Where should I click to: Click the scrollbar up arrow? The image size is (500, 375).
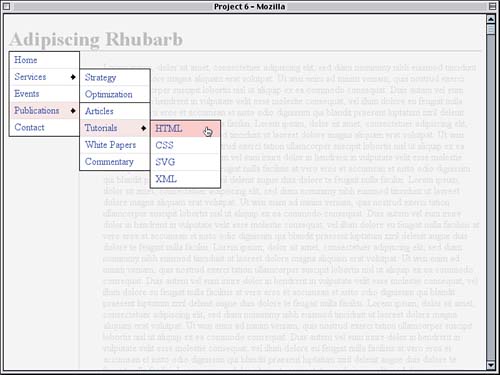491,19
